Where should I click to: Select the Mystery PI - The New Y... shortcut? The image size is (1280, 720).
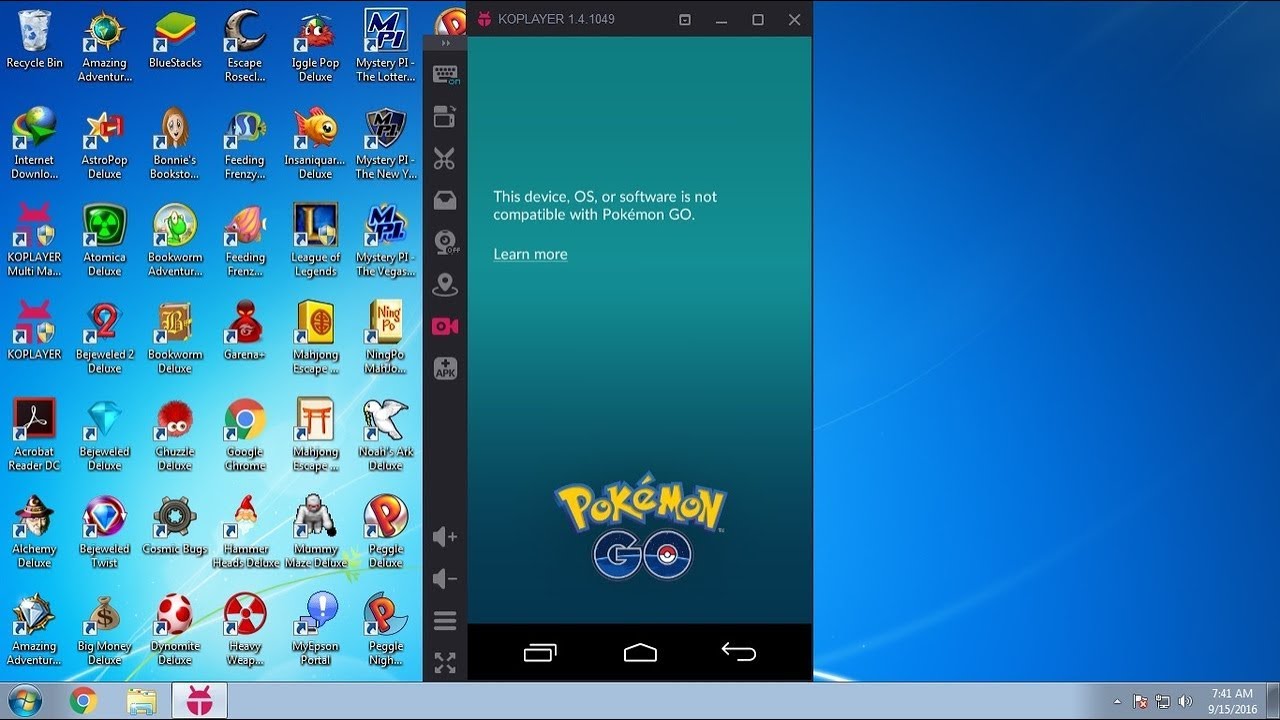[386, 143]
